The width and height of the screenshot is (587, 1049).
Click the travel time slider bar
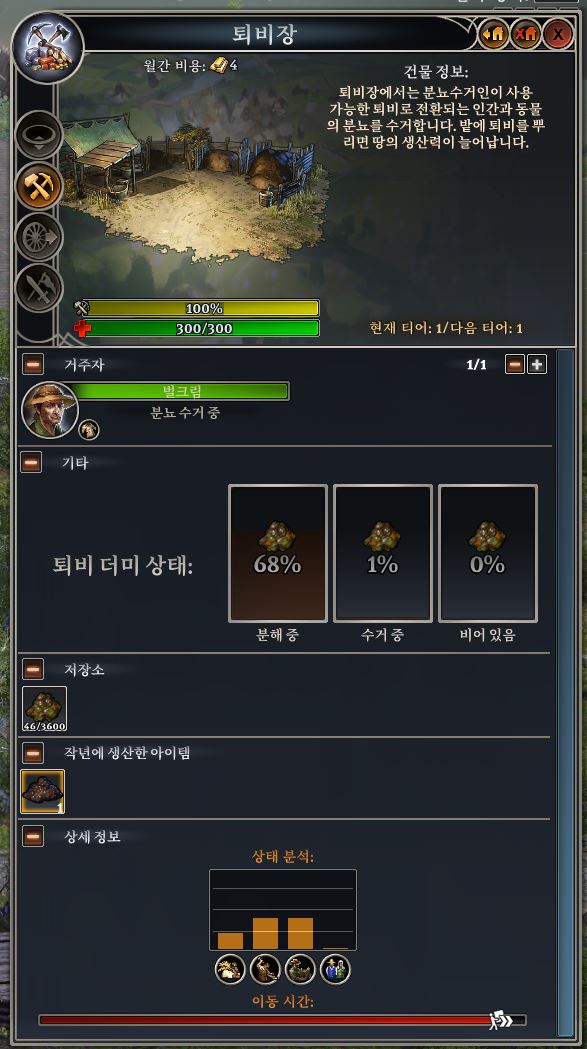tap(282, 1020)
